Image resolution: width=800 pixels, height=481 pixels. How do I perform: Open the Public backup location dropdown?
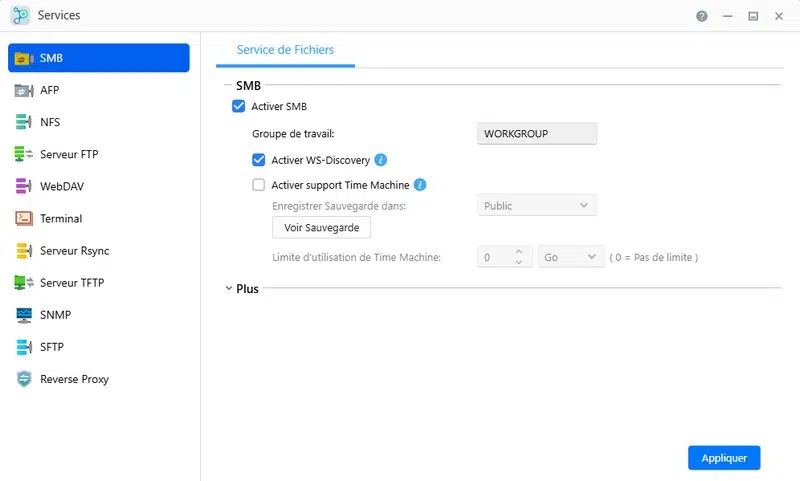tap(537, 206)
